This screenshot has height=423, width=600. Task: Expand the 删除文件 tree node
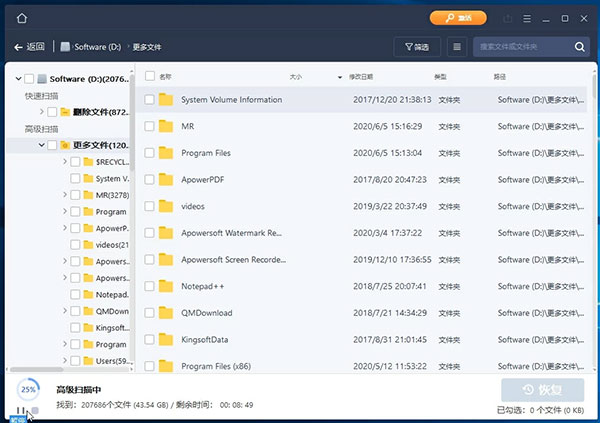[40, 112]
